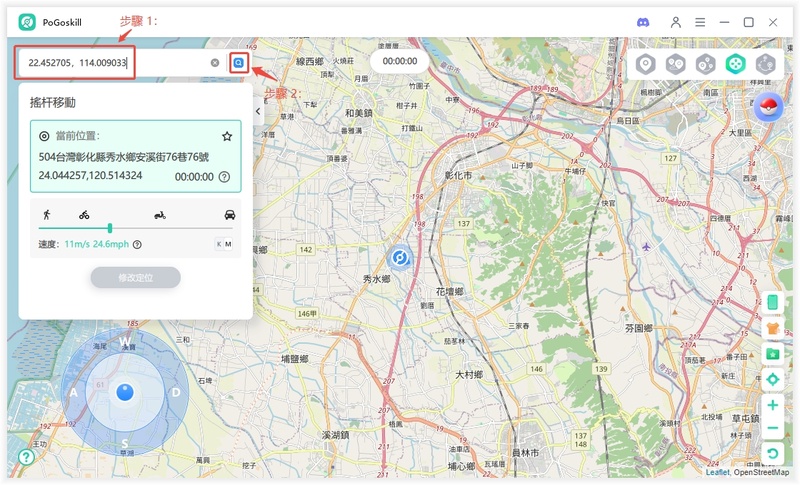Open the OpenStreetMap attribution link
Viewport: 800px width, 485px height.
(x=761, y=473)
